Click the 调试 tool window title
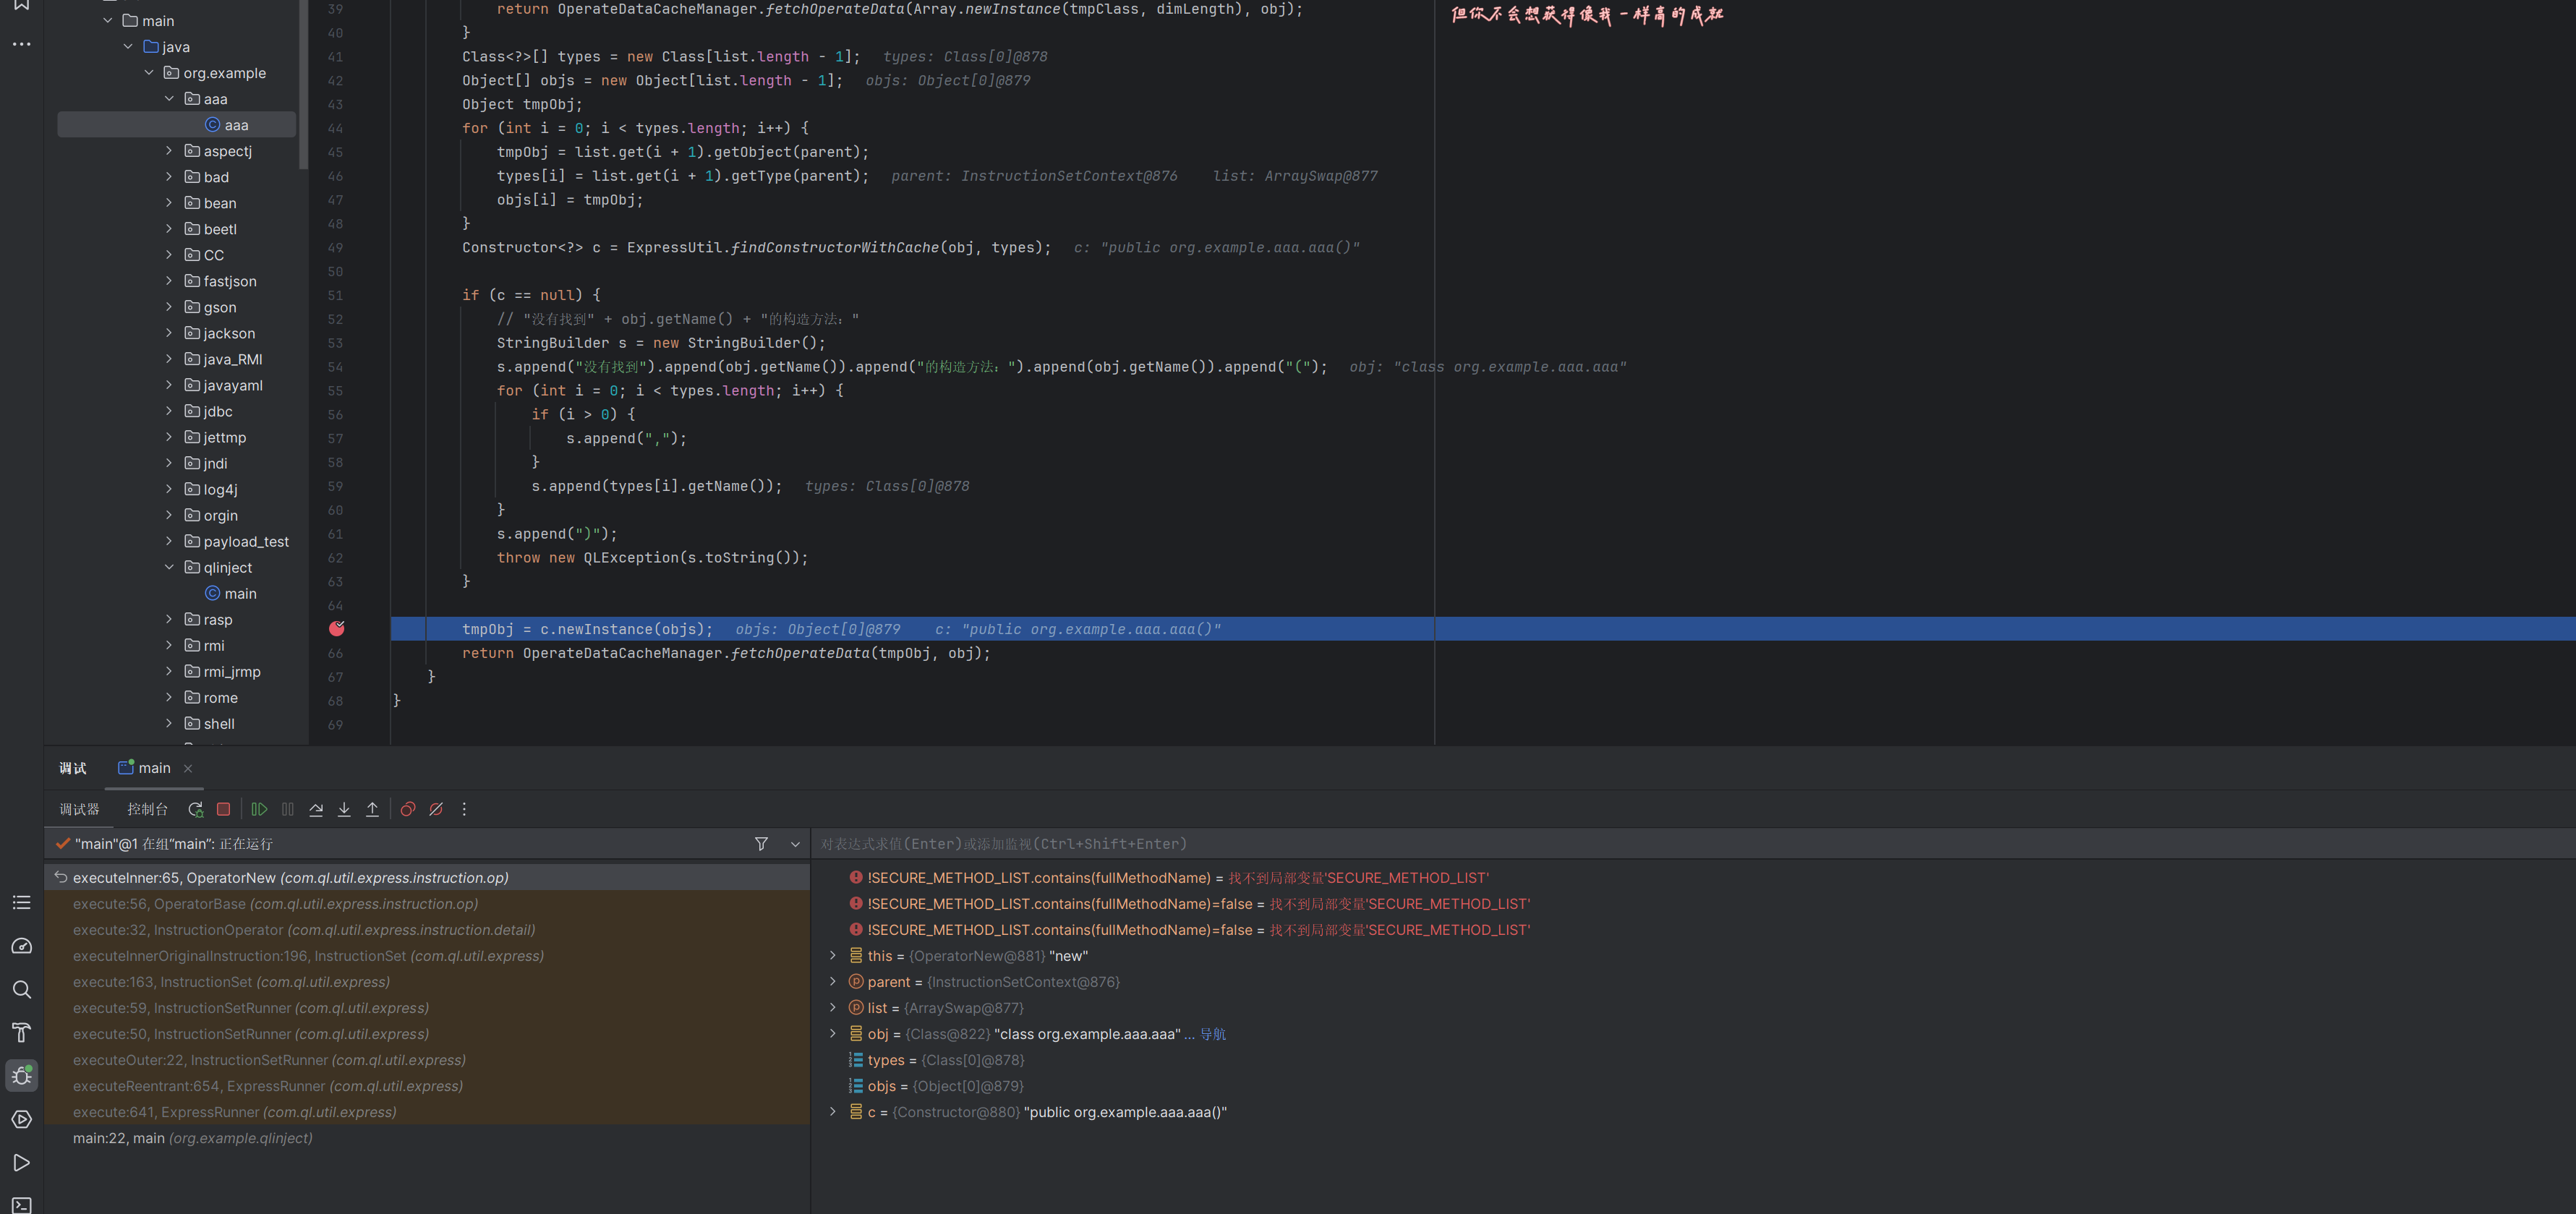Image resolution: width=2576 pixels, height=1214 pixels. tap(73, 768)
